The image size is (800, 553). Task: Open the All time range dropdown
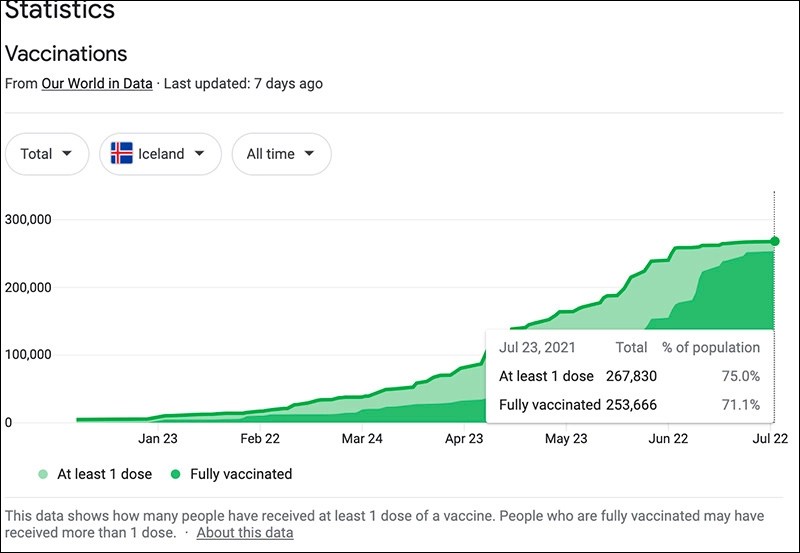pyautogui.click(x=281, y=154)
